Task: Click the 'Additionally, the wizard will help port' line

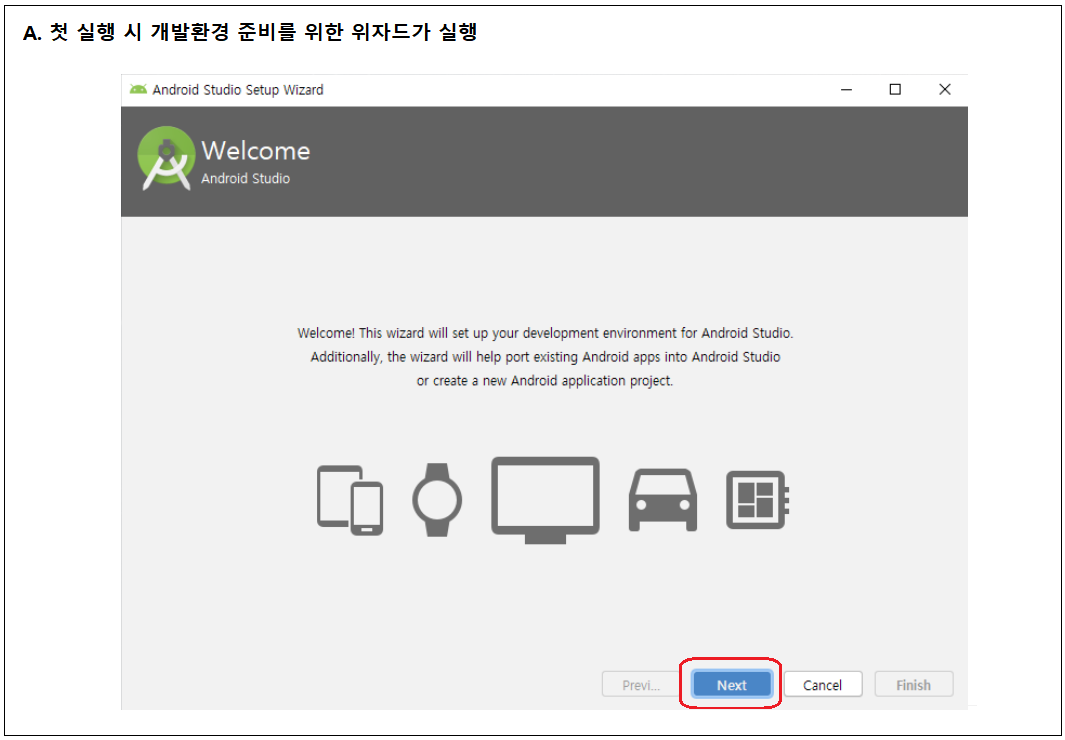Action: [x=545, y=357]
